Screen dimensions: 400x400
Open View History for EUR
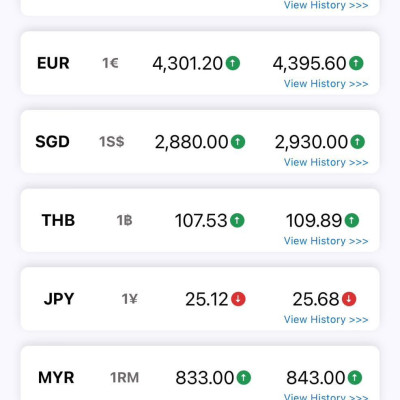pos(326,84)
